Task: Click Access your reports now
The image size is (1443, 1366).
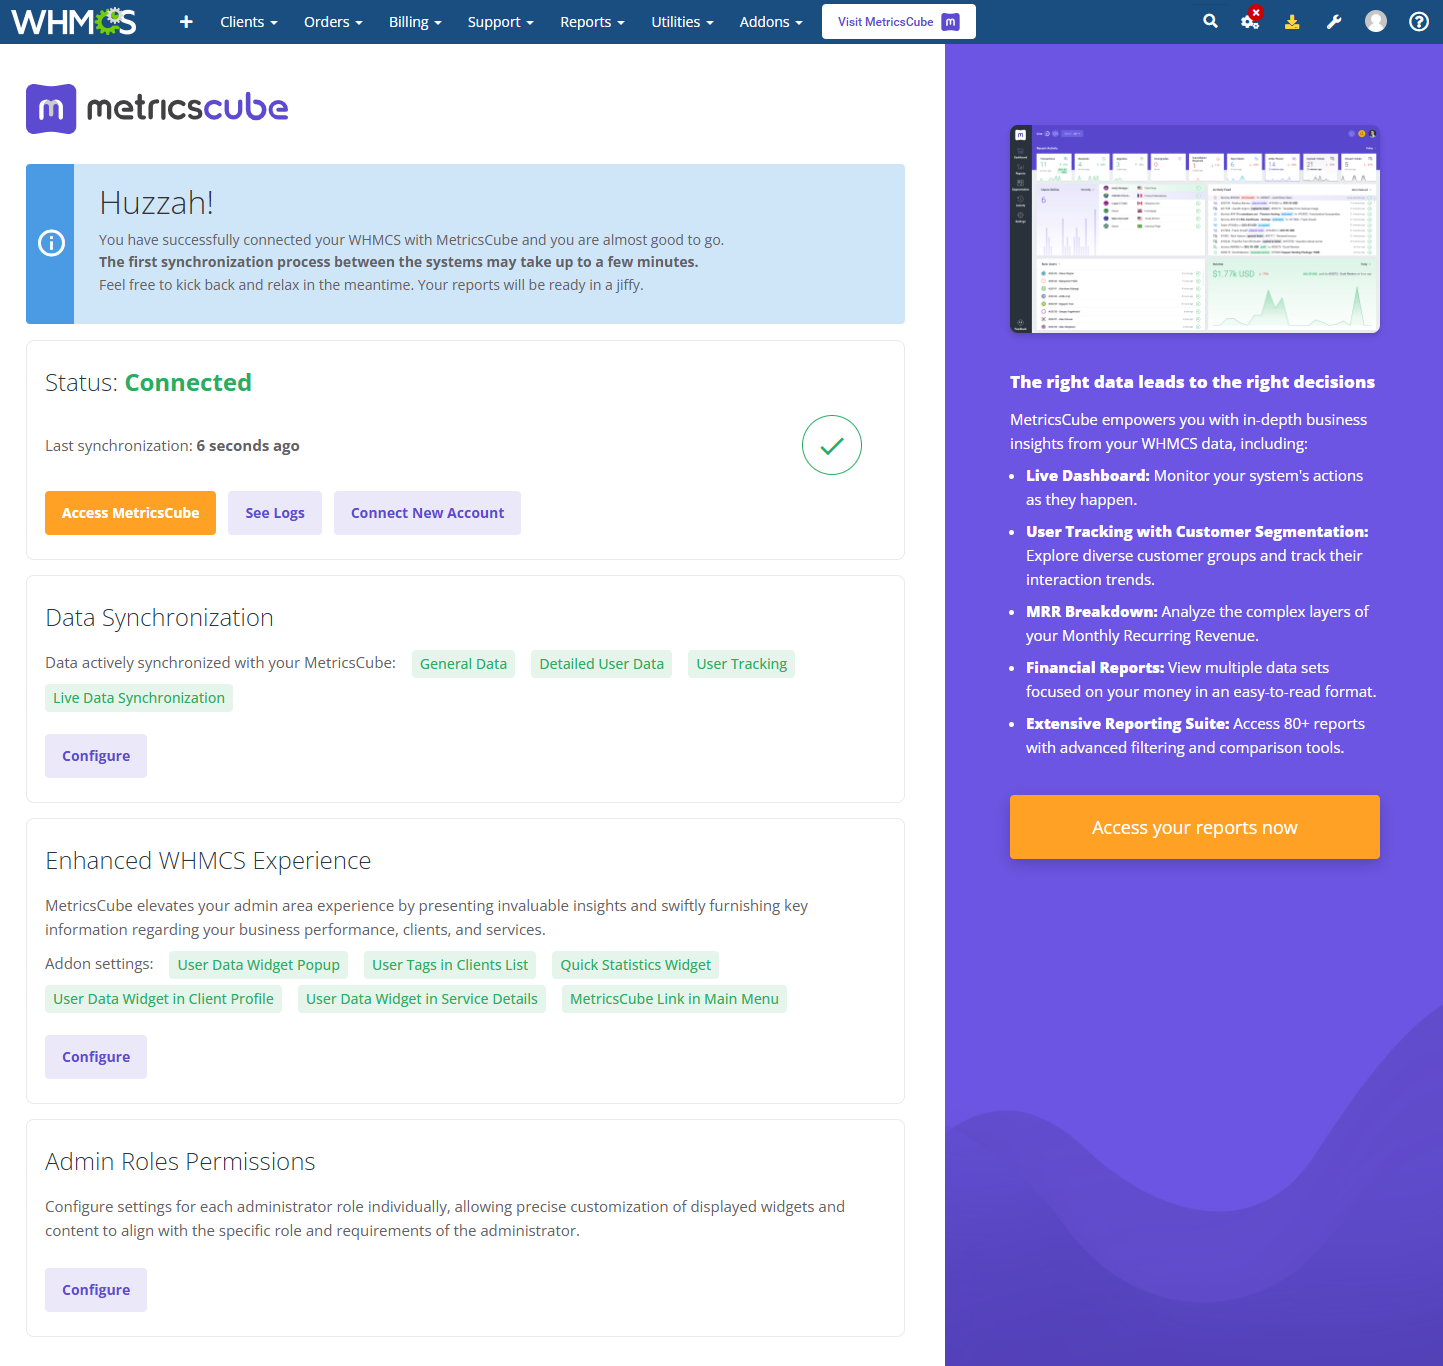Action: click(1195, 827)
